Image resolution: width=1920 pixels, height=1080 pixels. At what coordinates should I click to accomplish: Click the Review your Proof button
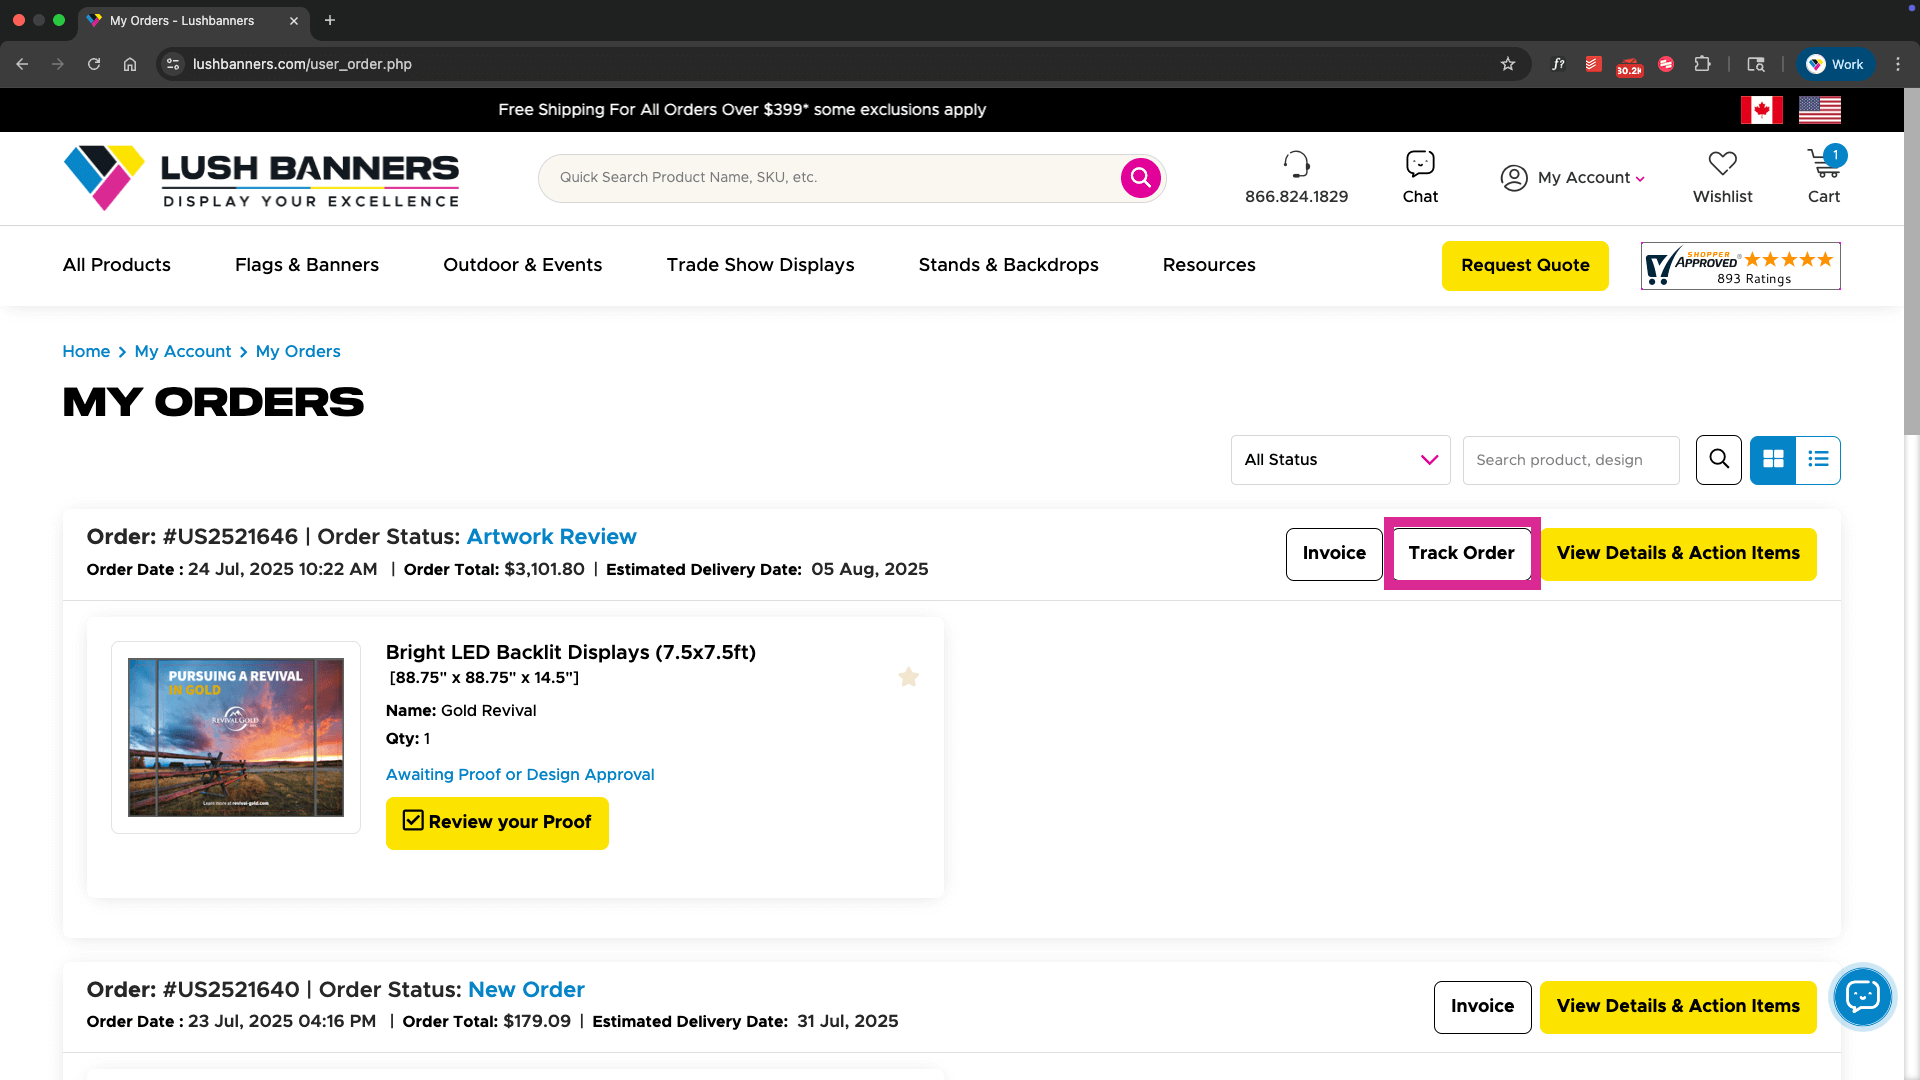497,823
